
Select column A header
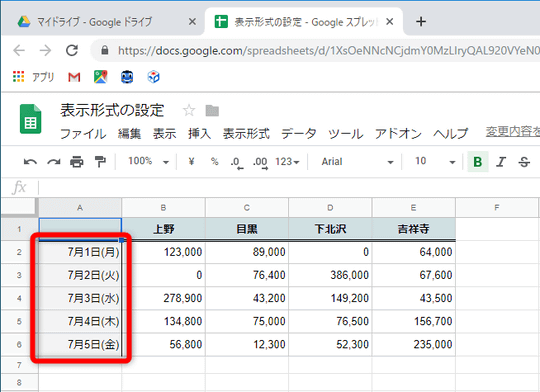click(80, 208)
